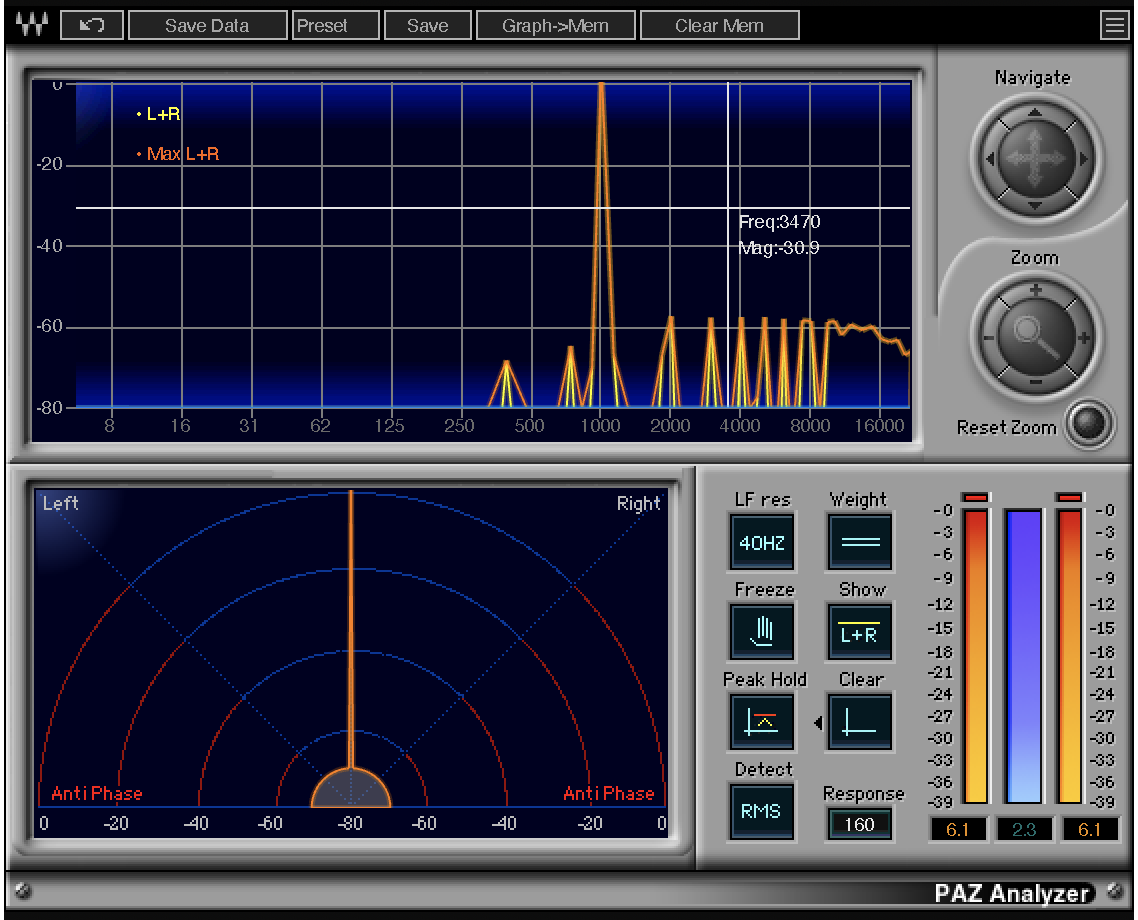Click the right level meter bar
1138x920 pixels.
click(x=1070, y=656)
